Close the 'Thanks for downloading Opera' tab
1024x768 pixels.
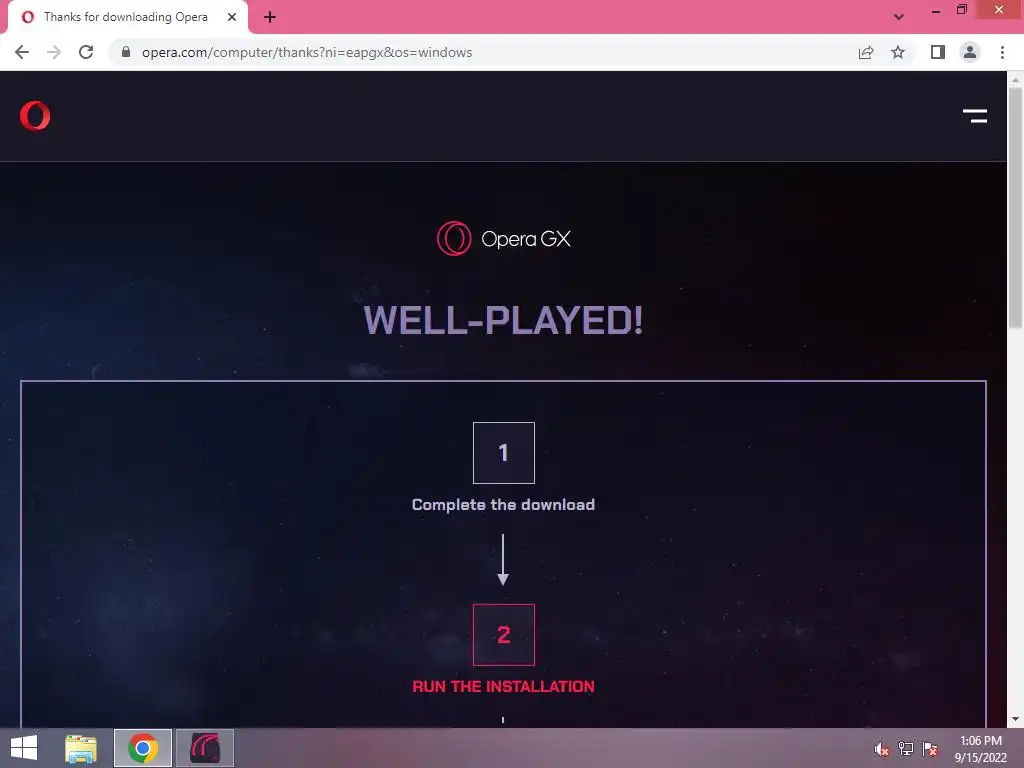pyautogui.click(x=232, y=17)
